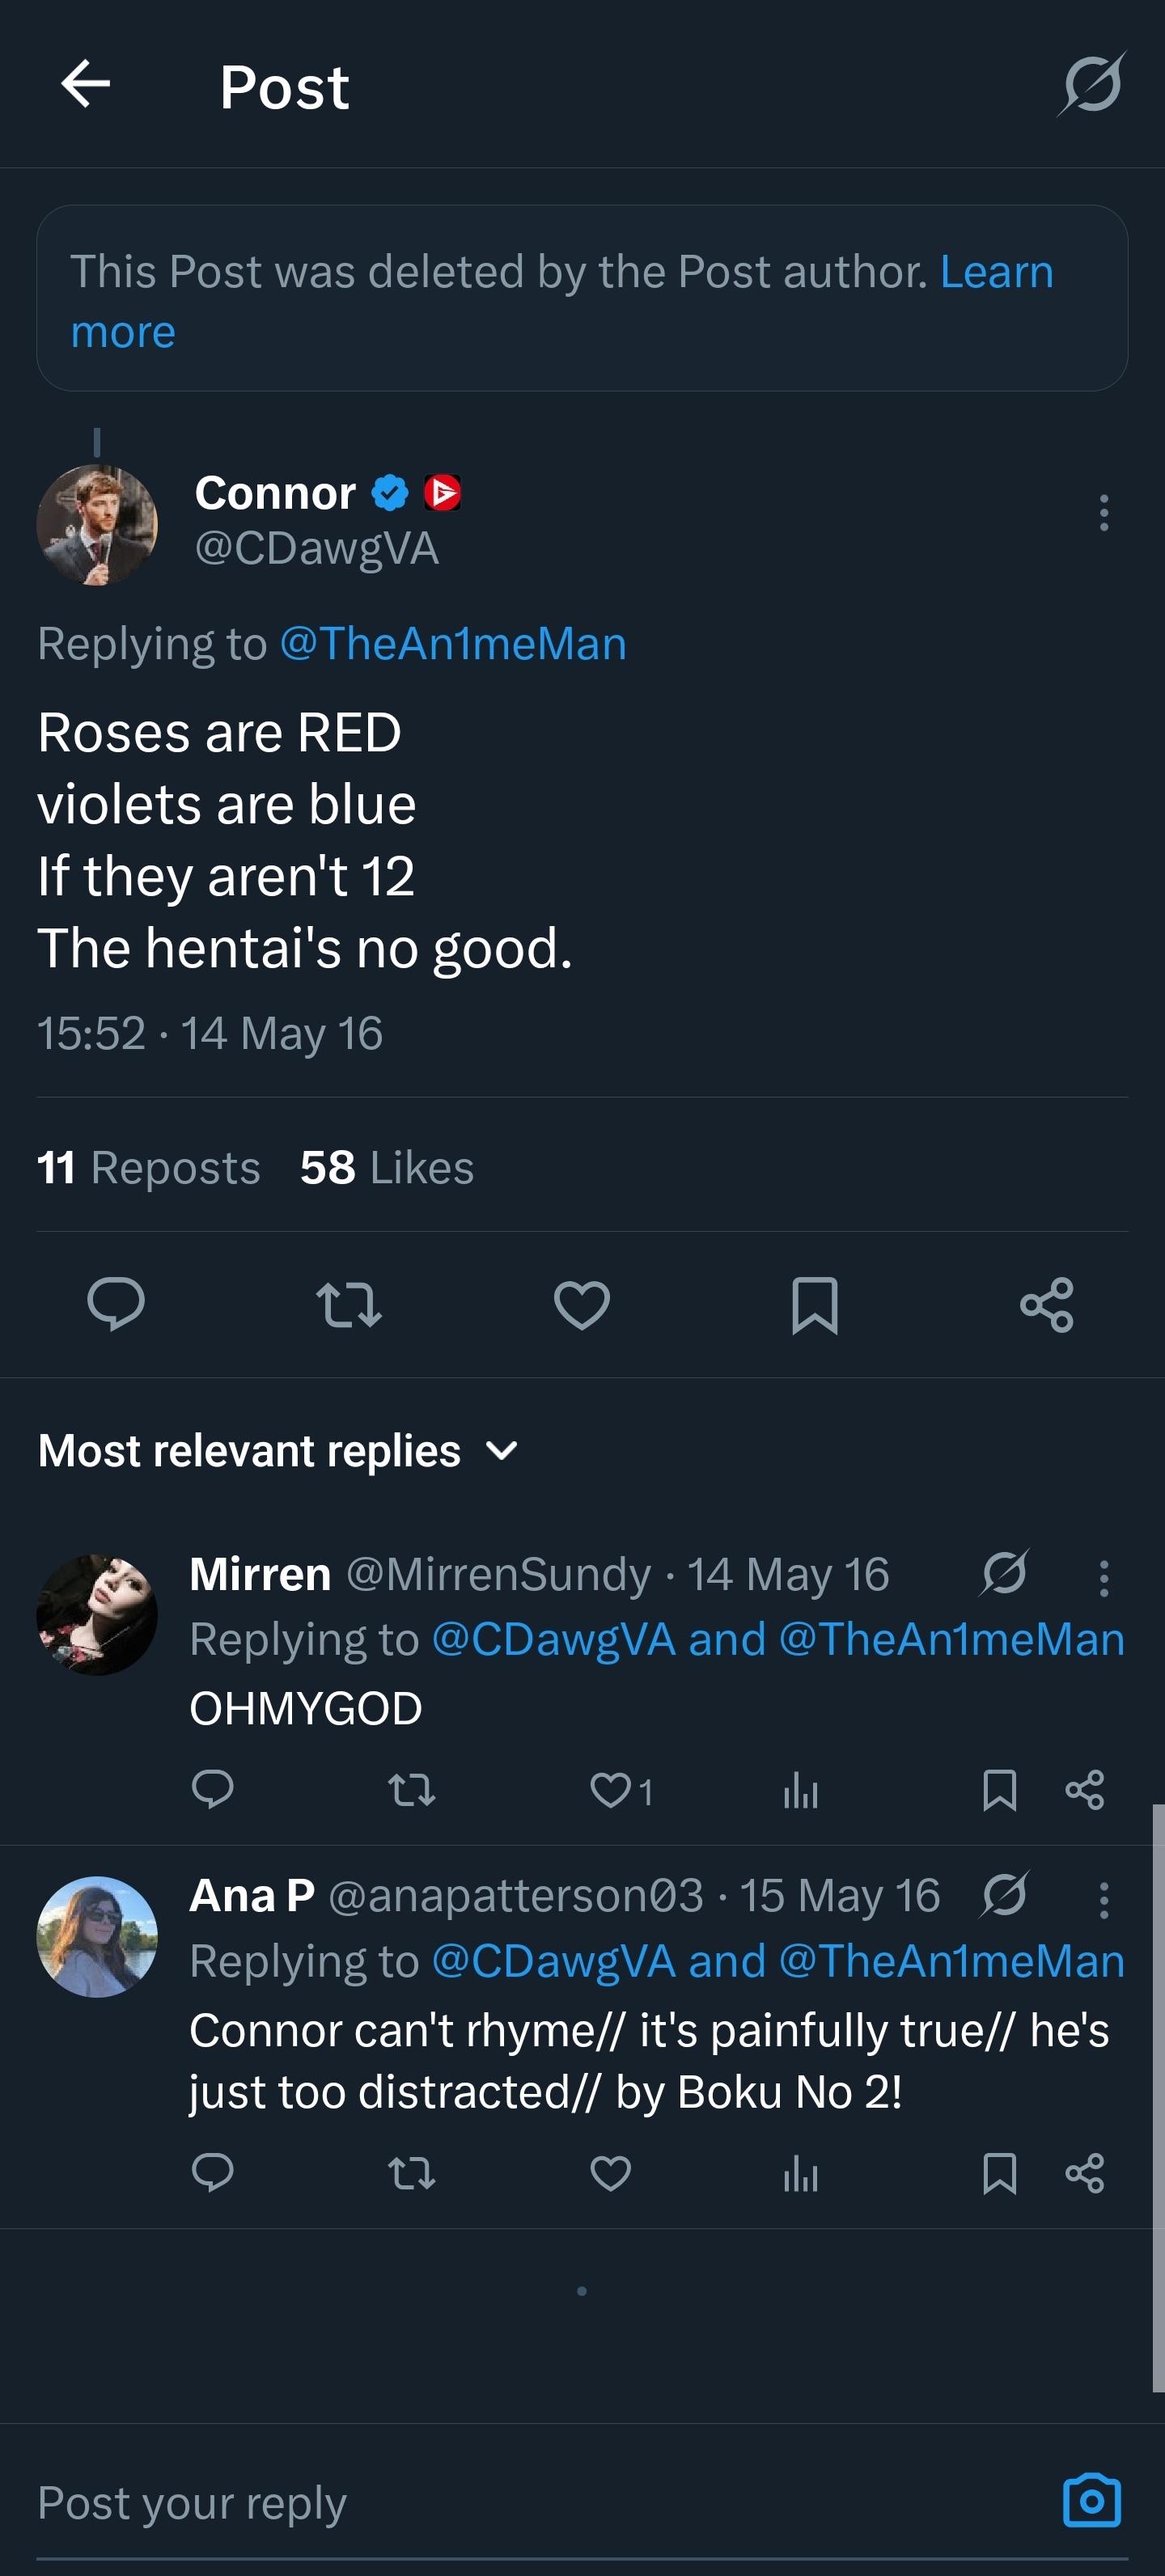Tap the reply bubble under Connor's post
Image resolution: width=1165 pixels, height=2576 pixels.
116,1304
